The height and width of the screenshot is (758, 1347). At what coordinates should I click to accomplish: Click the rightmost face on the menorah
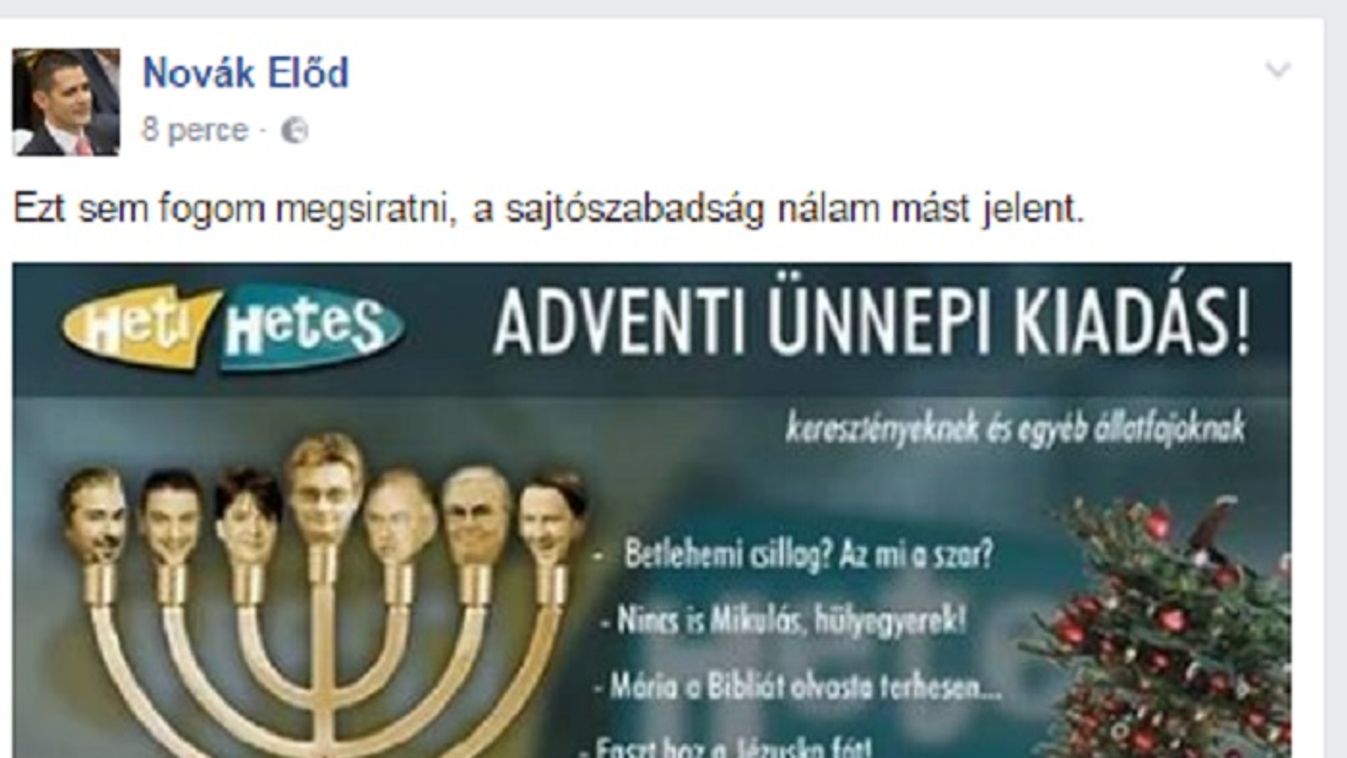tap(551, 517)
